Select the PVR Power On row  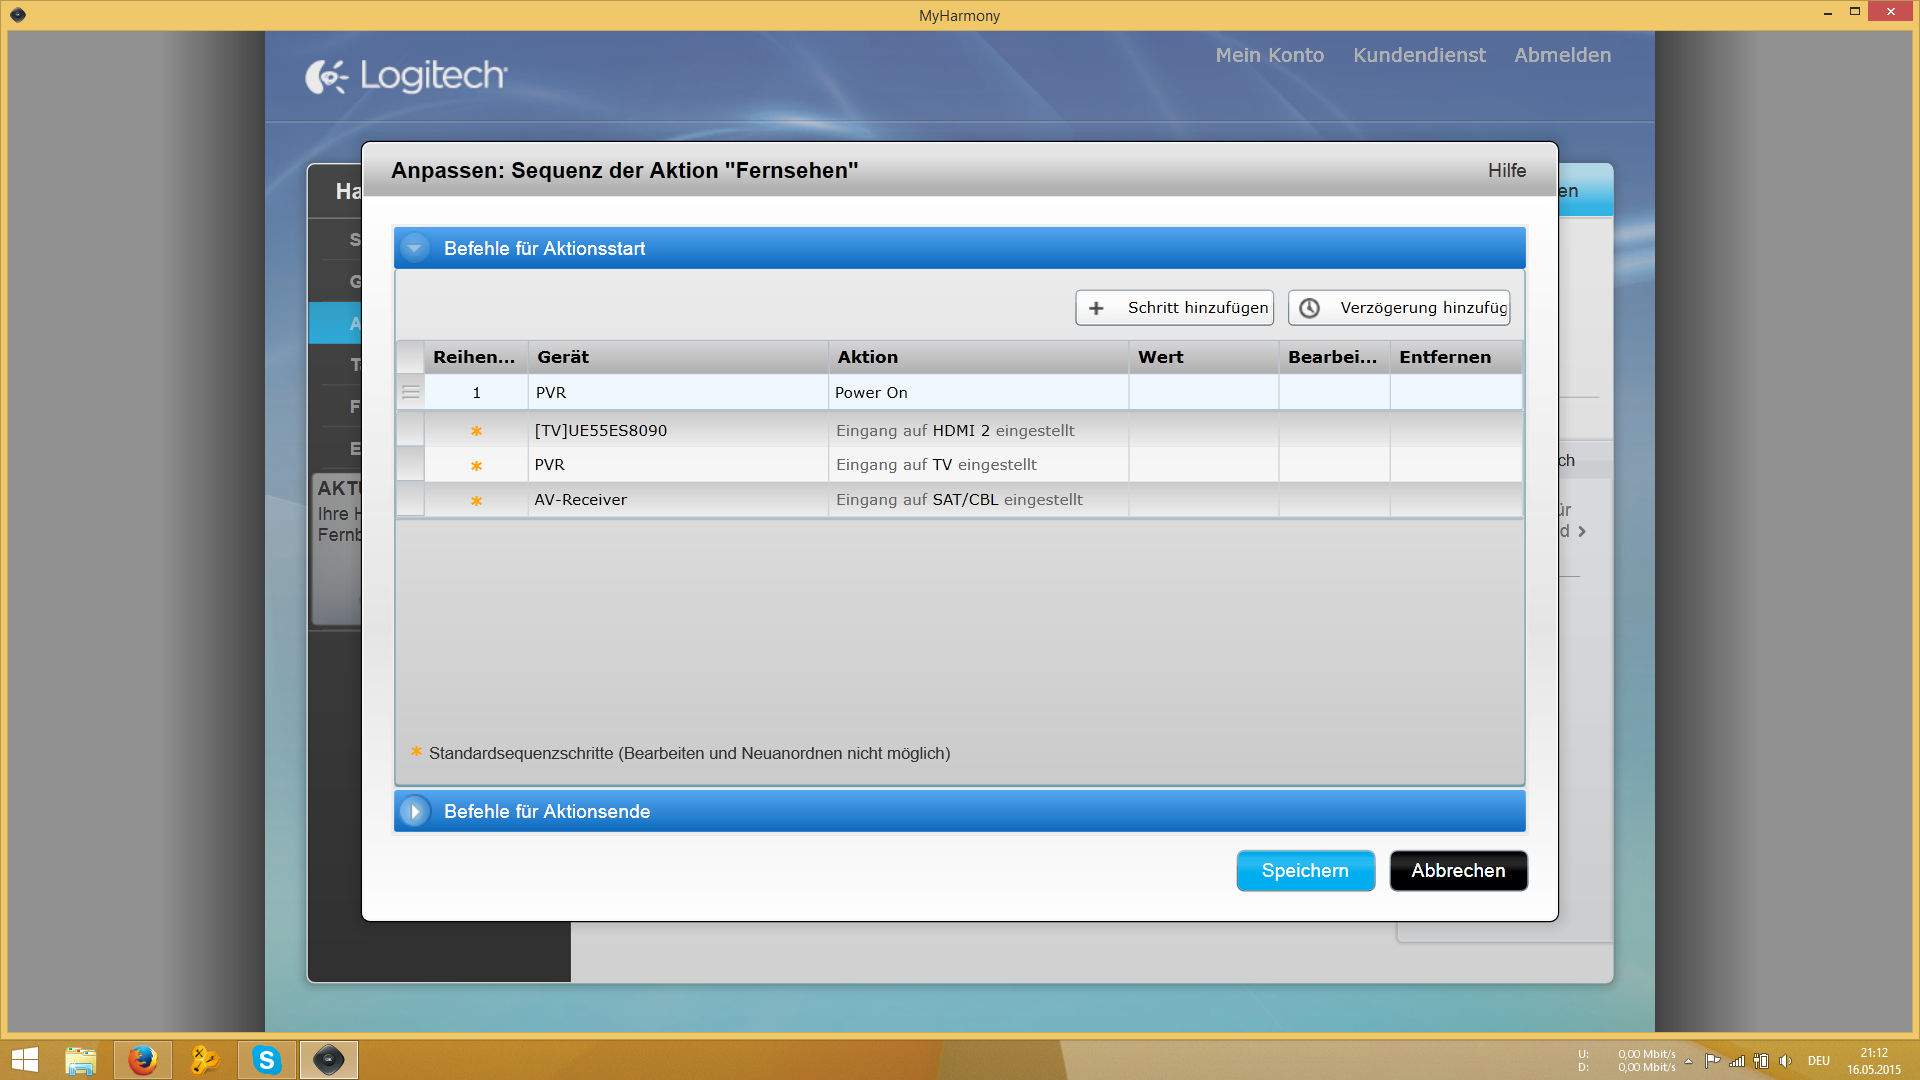(870, 393)
